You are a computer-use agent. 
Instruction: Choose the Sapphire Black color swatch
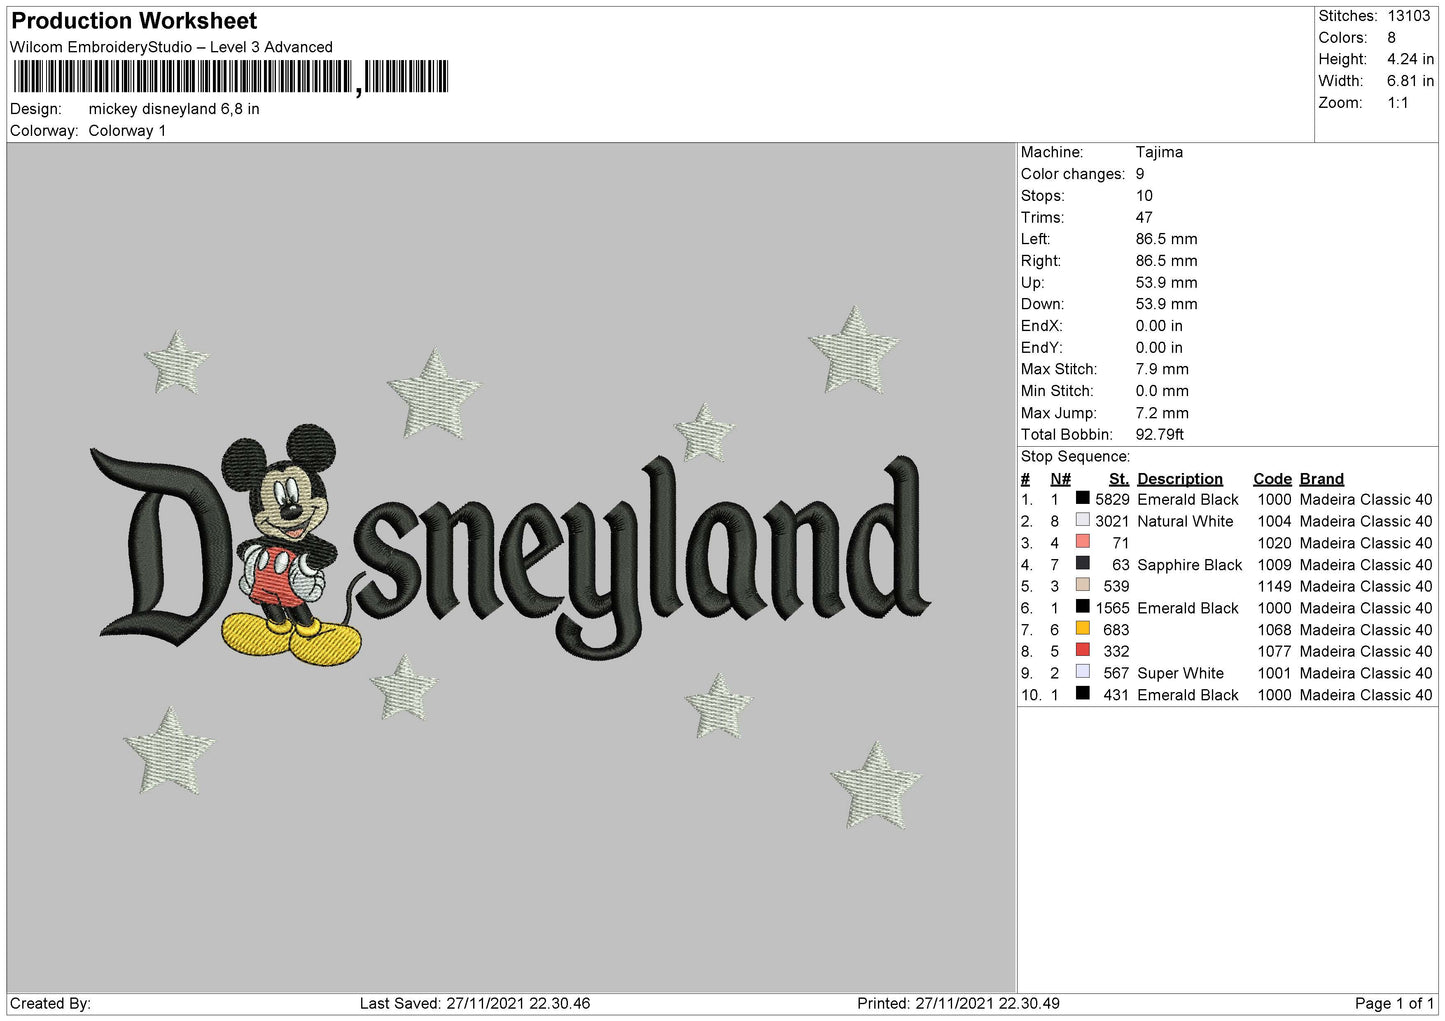pos(1082,563)
